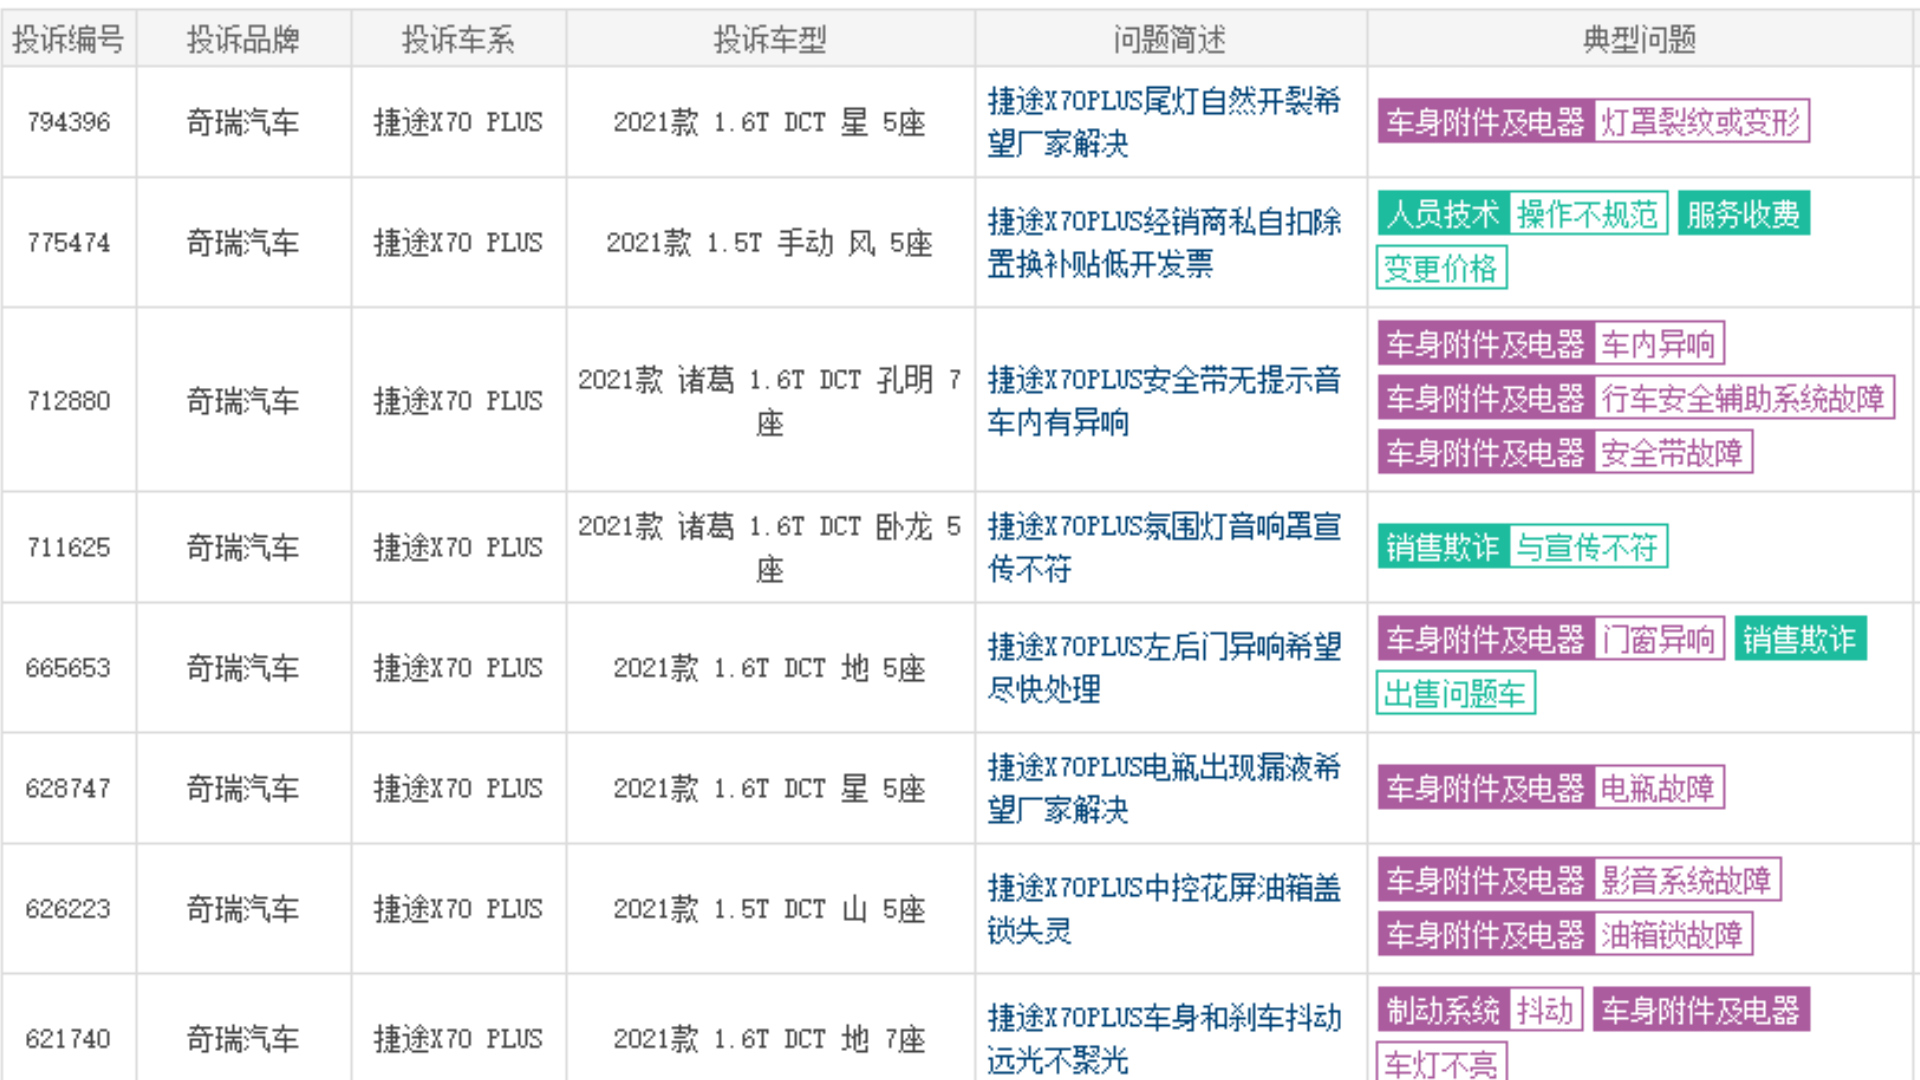The width and height of the screenshot is (1920, 1080).
Task: Click the 出售问题车 tag
Action: point(1455,693)
